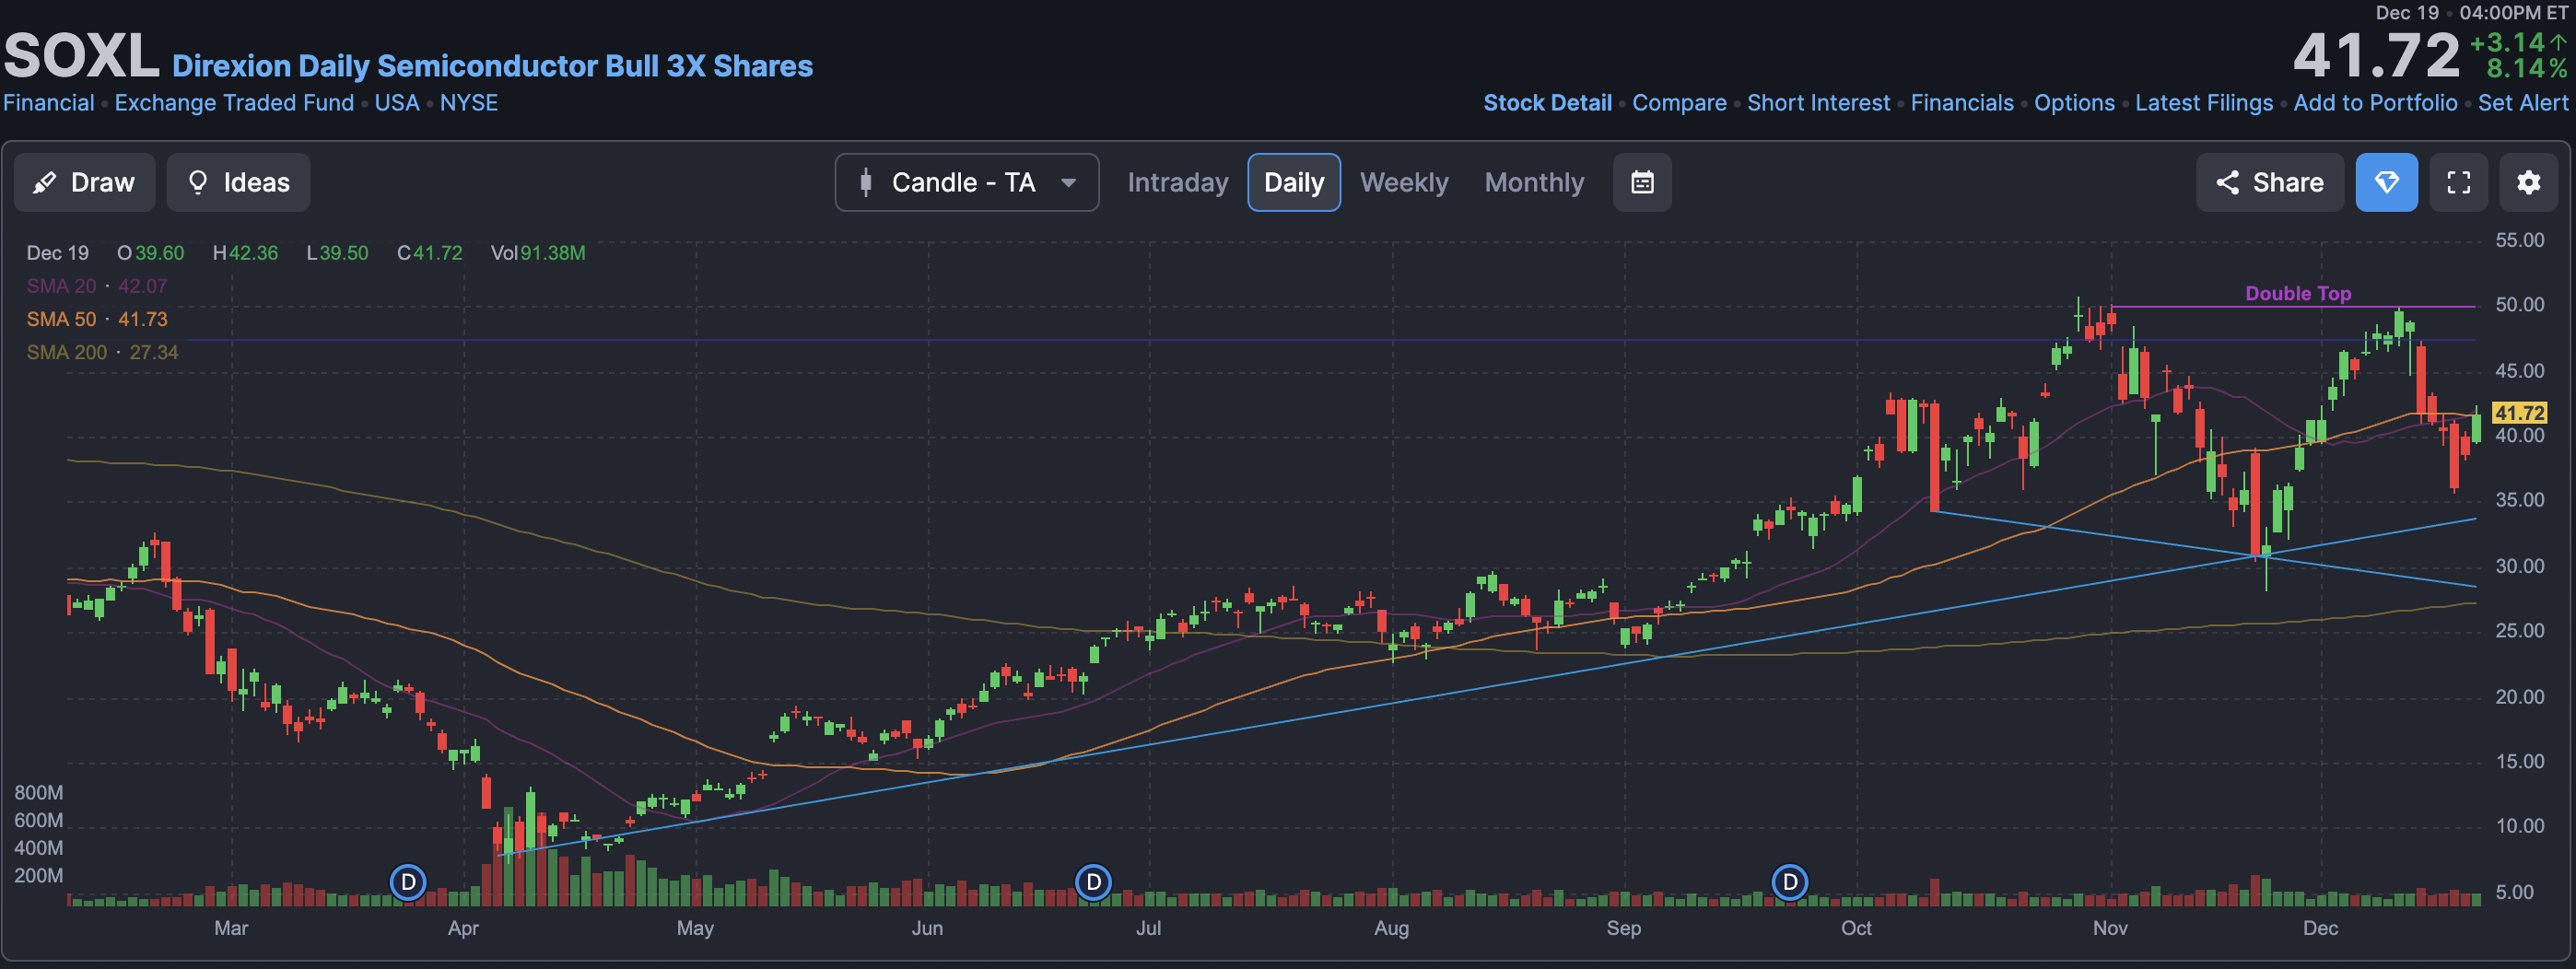Click Direxion Daily Semiconductor Bull 3X Shares name

point(492,66)
